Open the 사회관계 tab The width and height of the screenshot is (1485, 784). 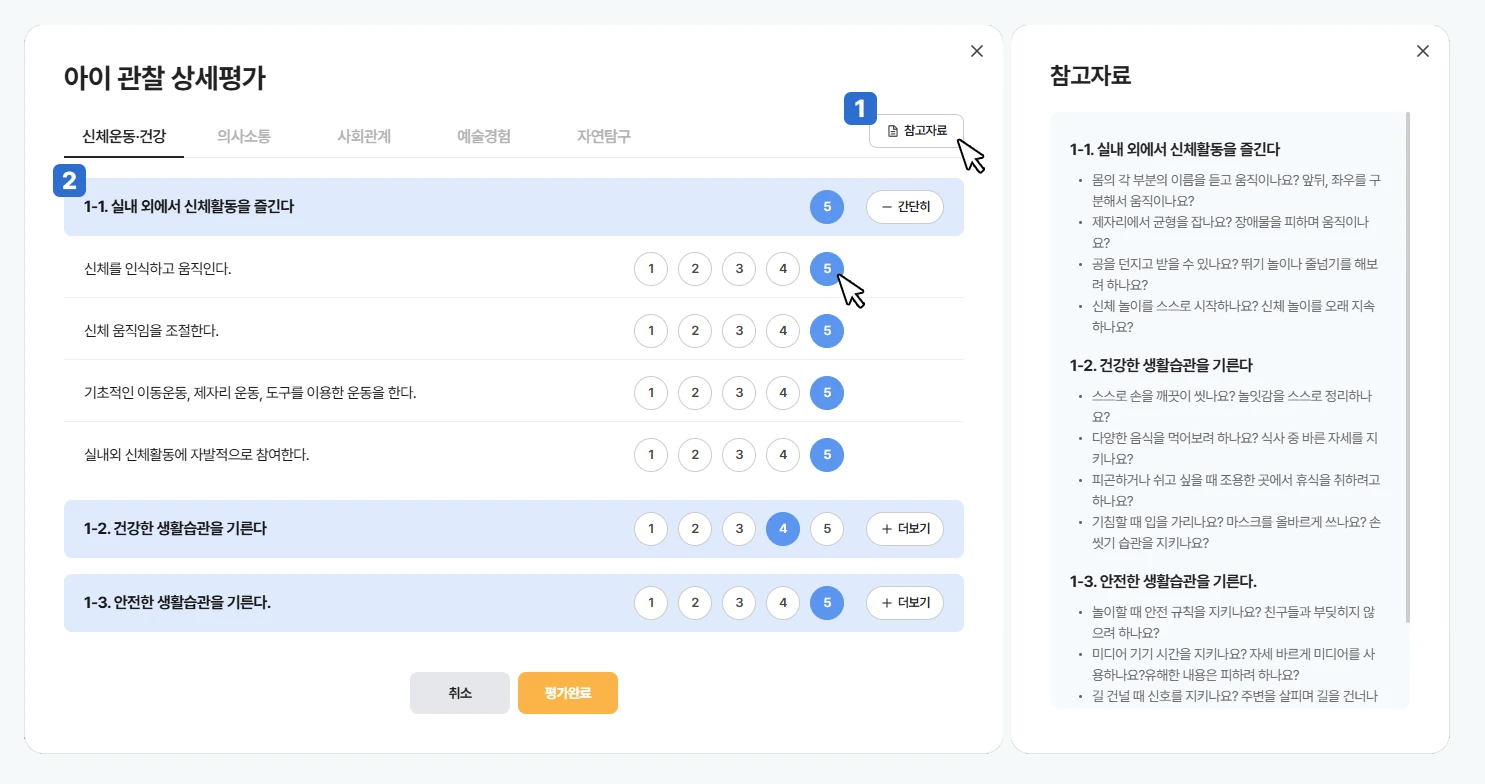(364, 136)
